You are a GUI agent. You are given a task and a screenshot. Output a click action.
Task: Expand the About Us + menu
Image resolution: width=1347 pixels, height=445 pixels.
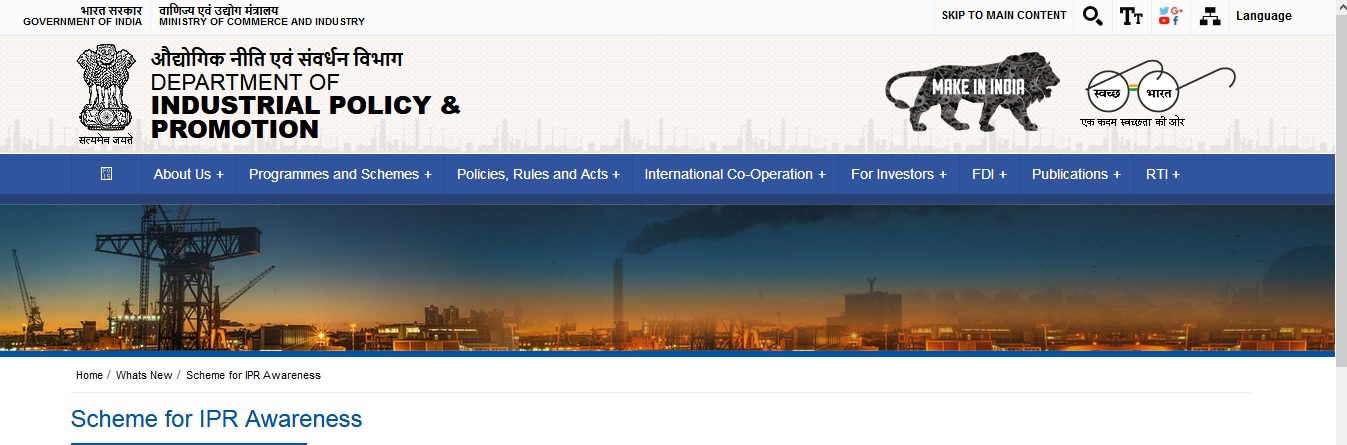coord(188,174)
